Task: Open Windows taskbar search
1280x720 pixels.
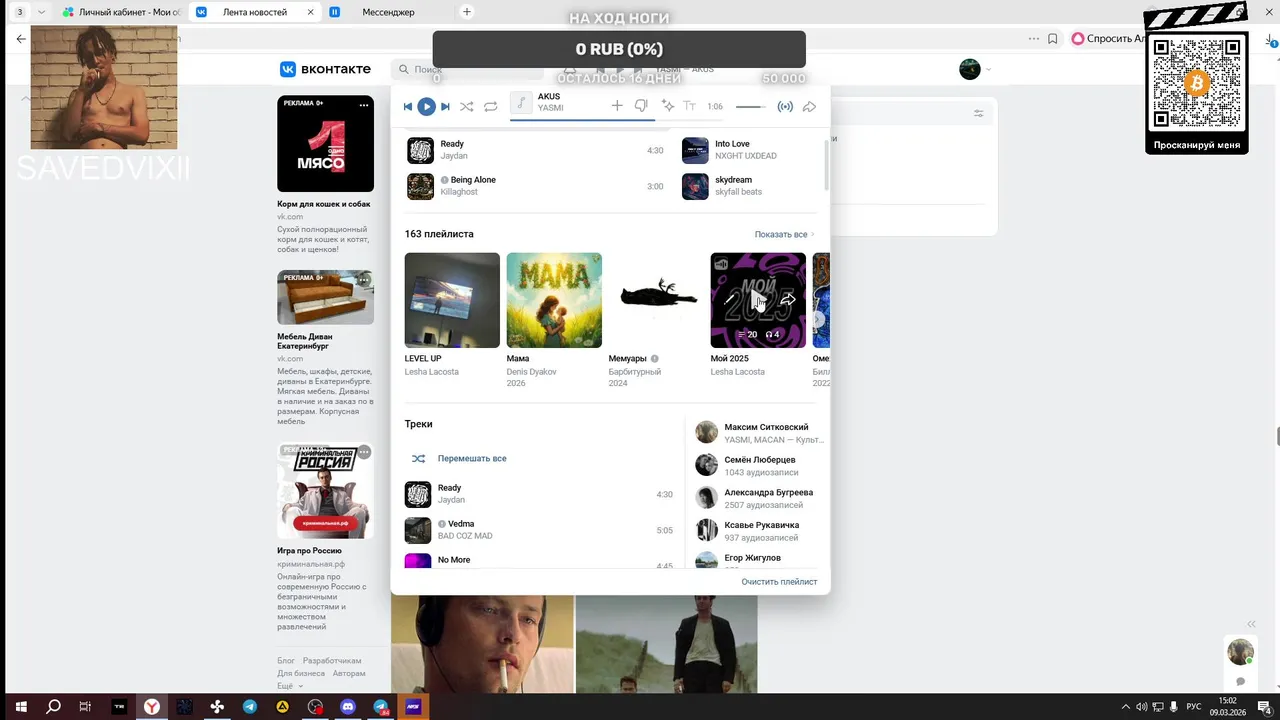Action: click(54, 707)
